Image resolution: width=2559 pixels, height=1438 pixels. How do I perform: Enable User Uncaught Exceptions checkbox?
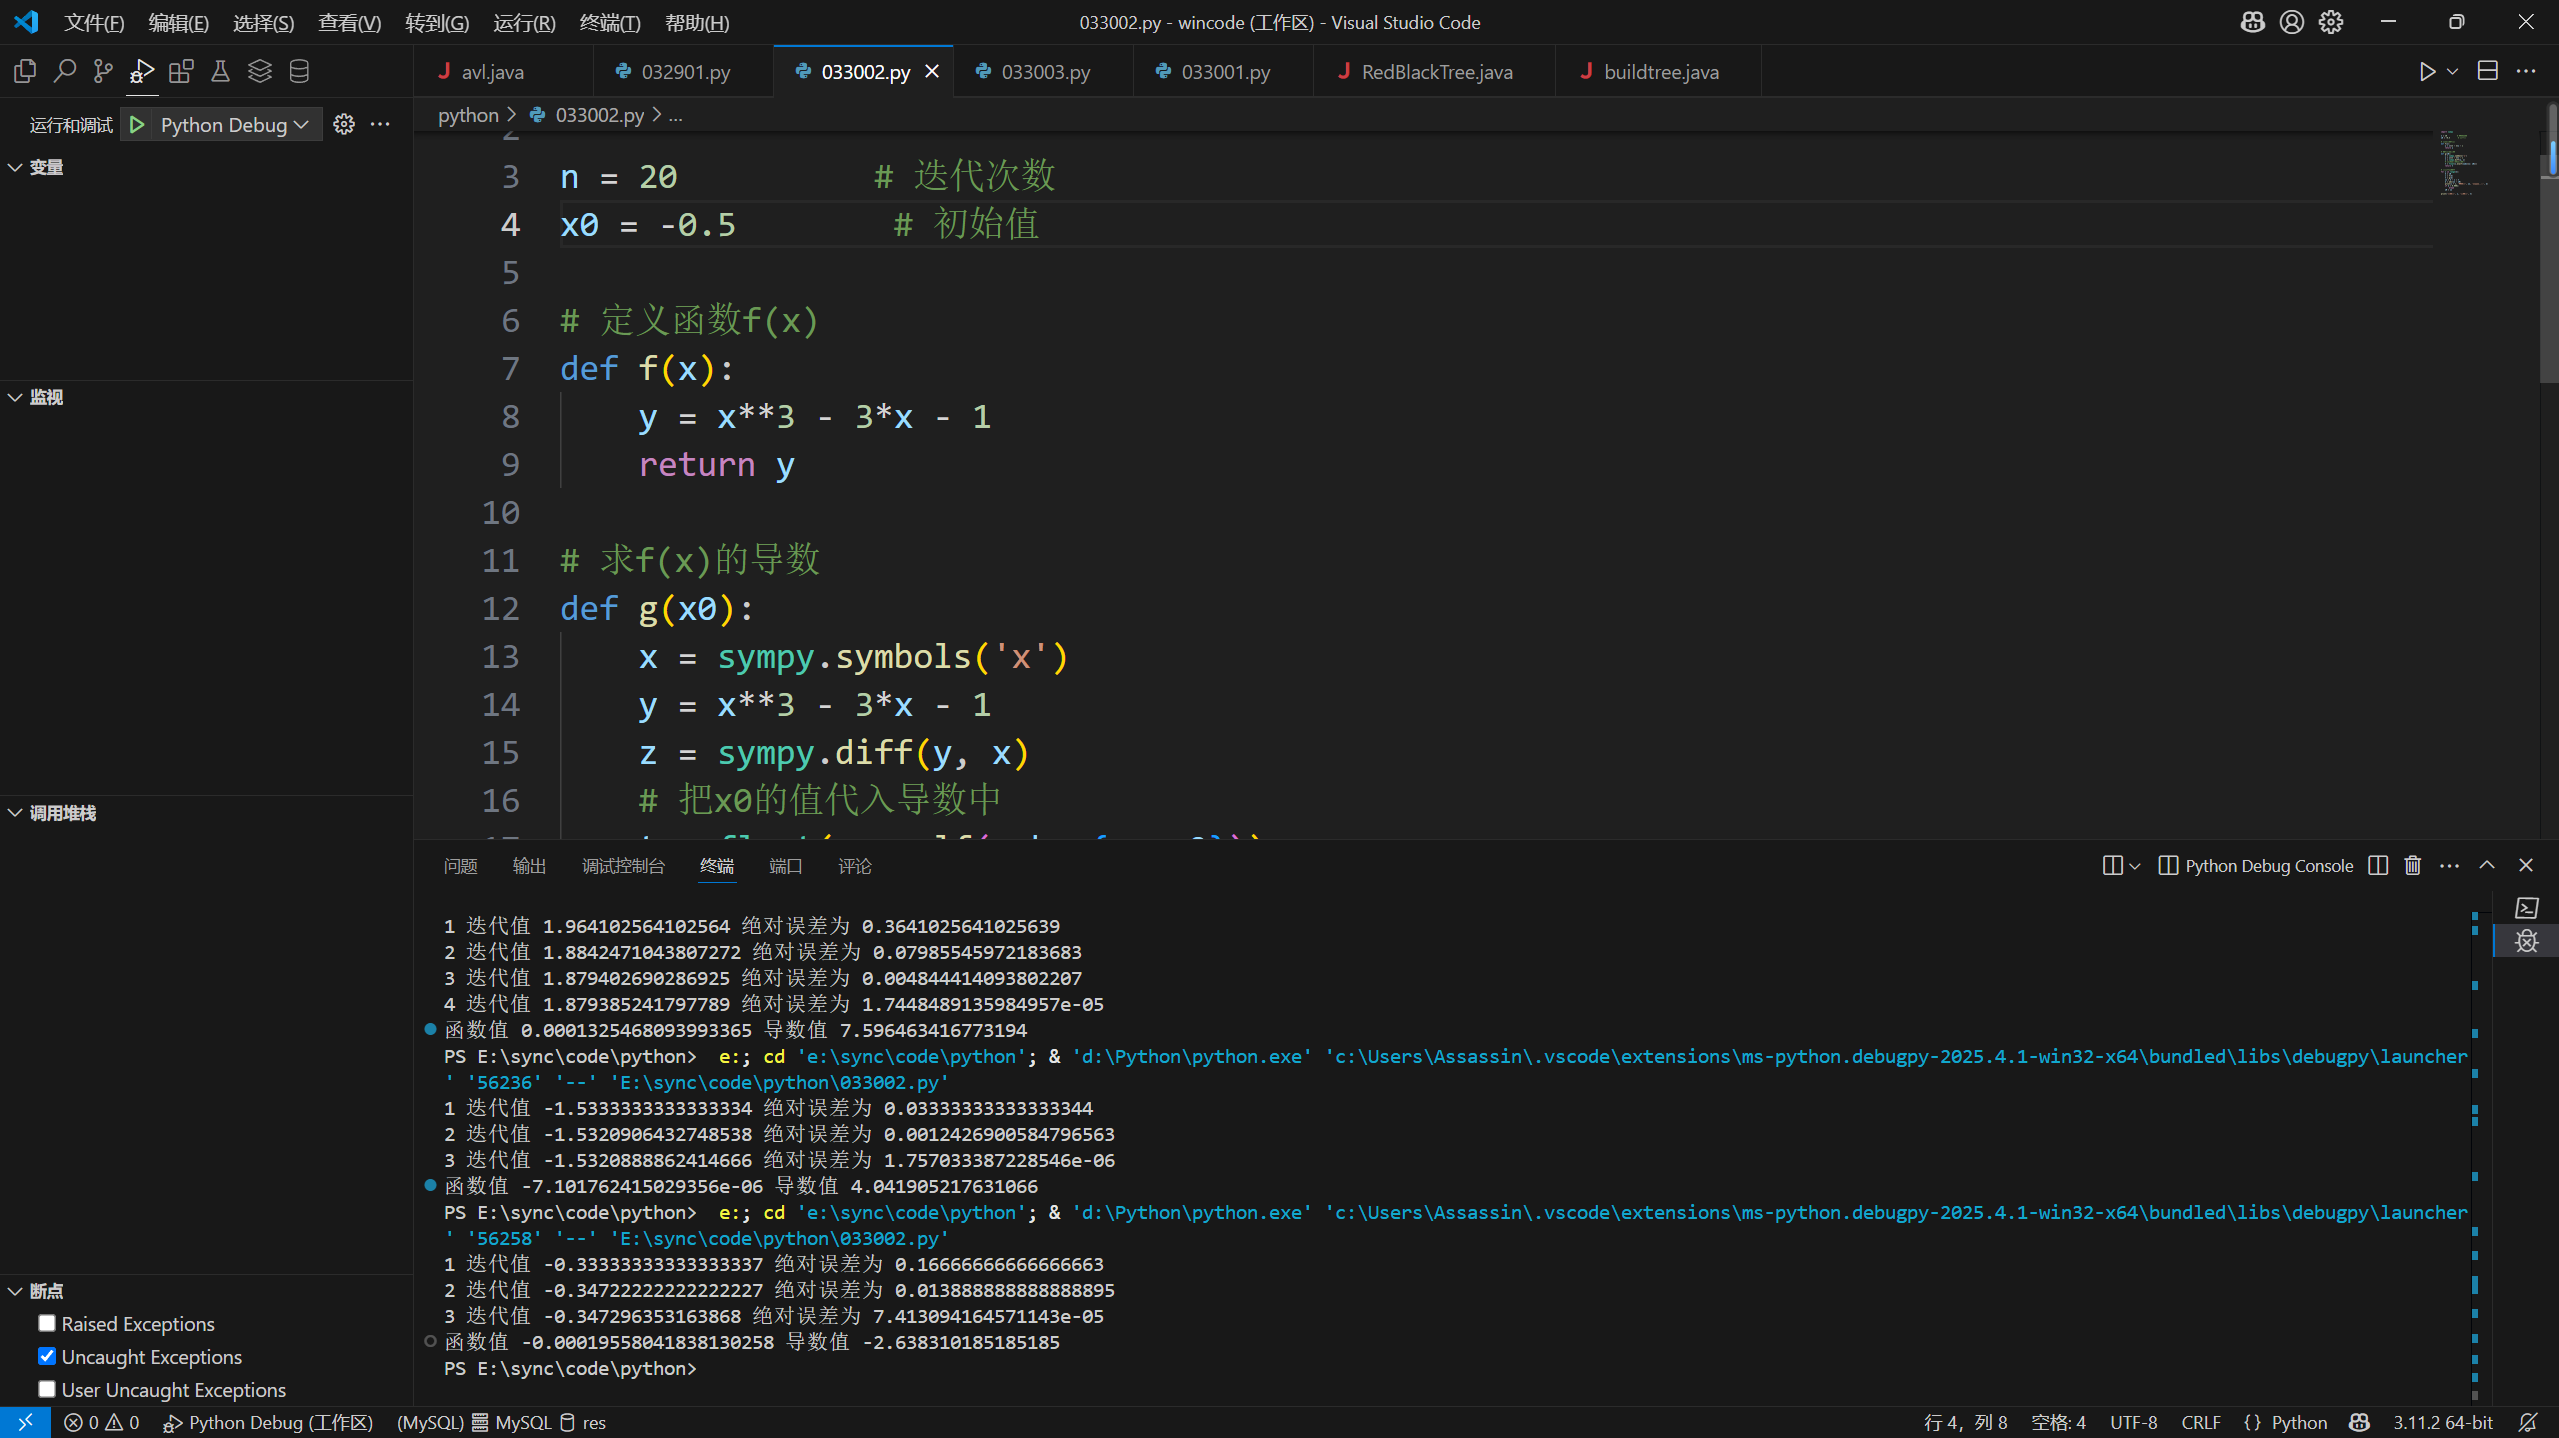(x=47, y=1389)
